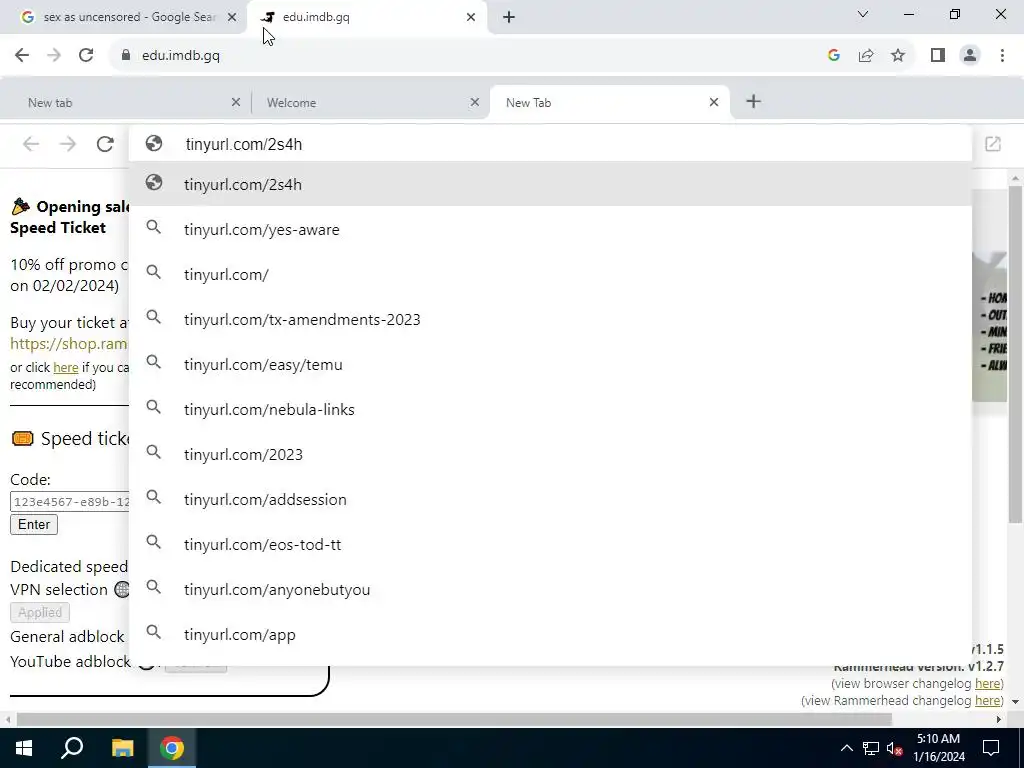Show hidden system tray icons
This screenshot has height=768, width=1024.
[846, 748]
